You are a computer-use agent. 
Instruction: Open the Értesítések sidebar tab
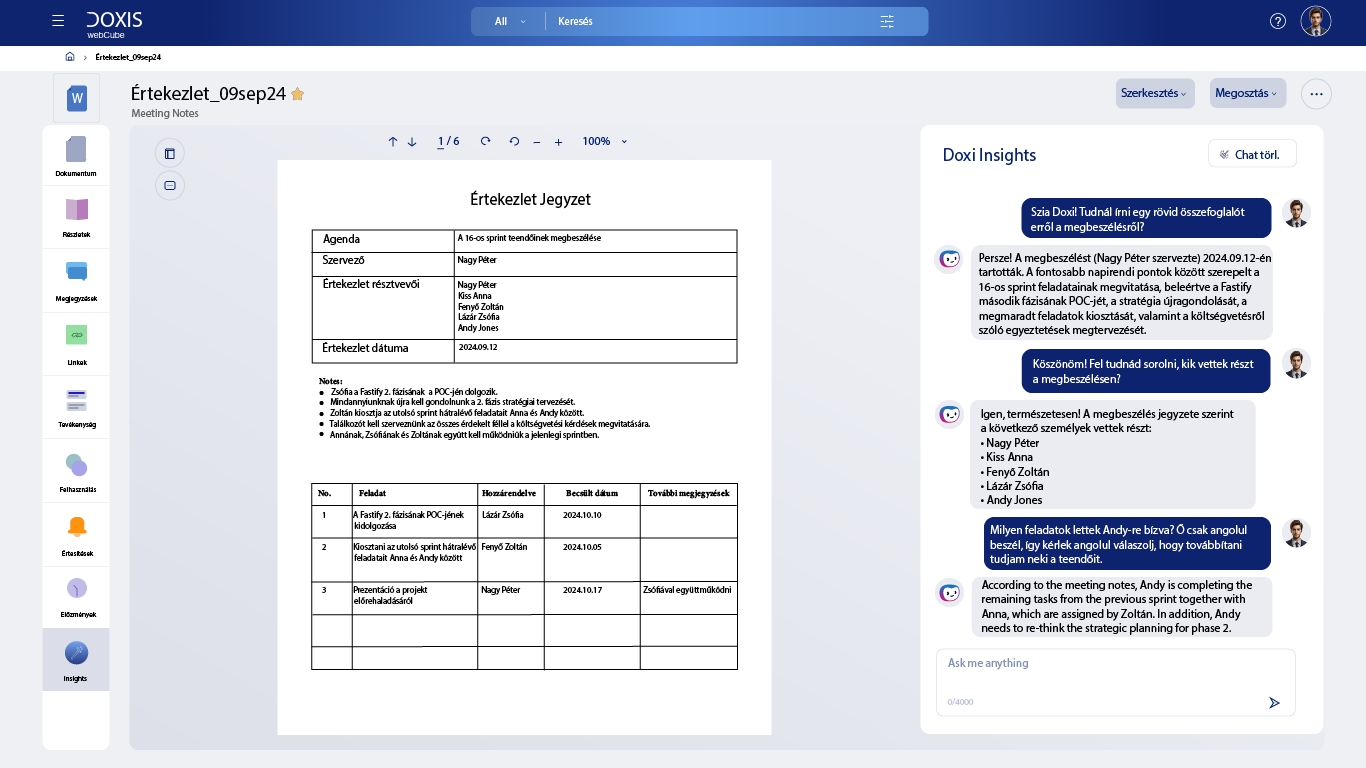tap(76, 535)
